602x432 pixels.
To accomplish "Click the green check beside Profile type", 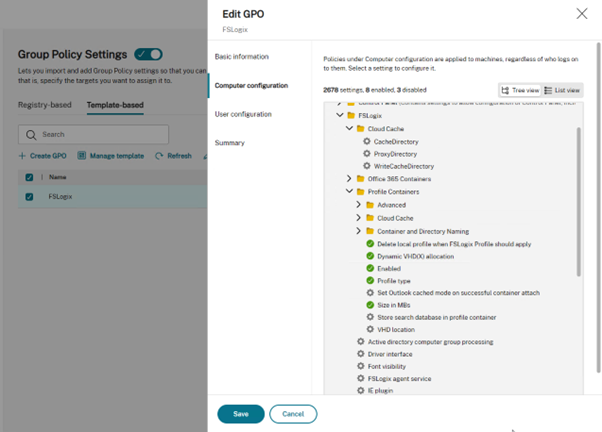I will point(370,280).
